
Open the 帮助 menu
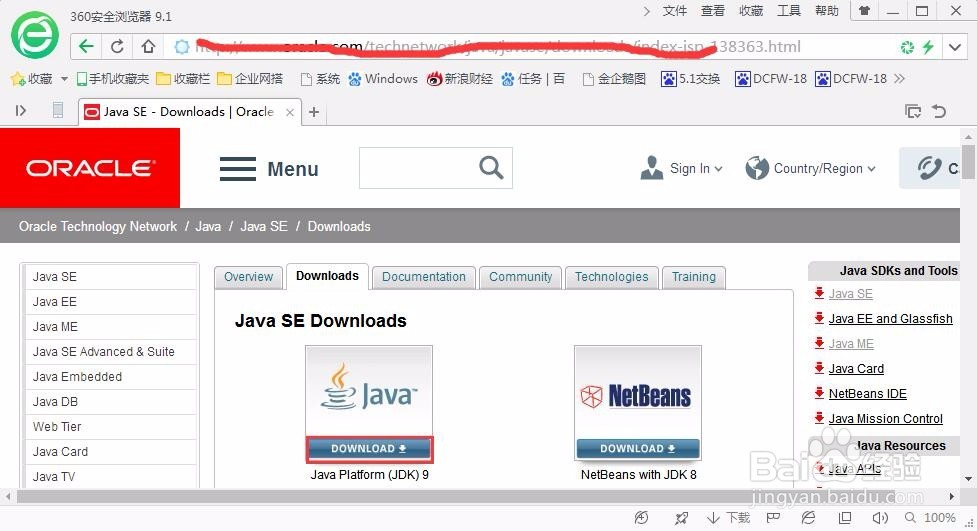pyautogui.click(x=827, y=11)
